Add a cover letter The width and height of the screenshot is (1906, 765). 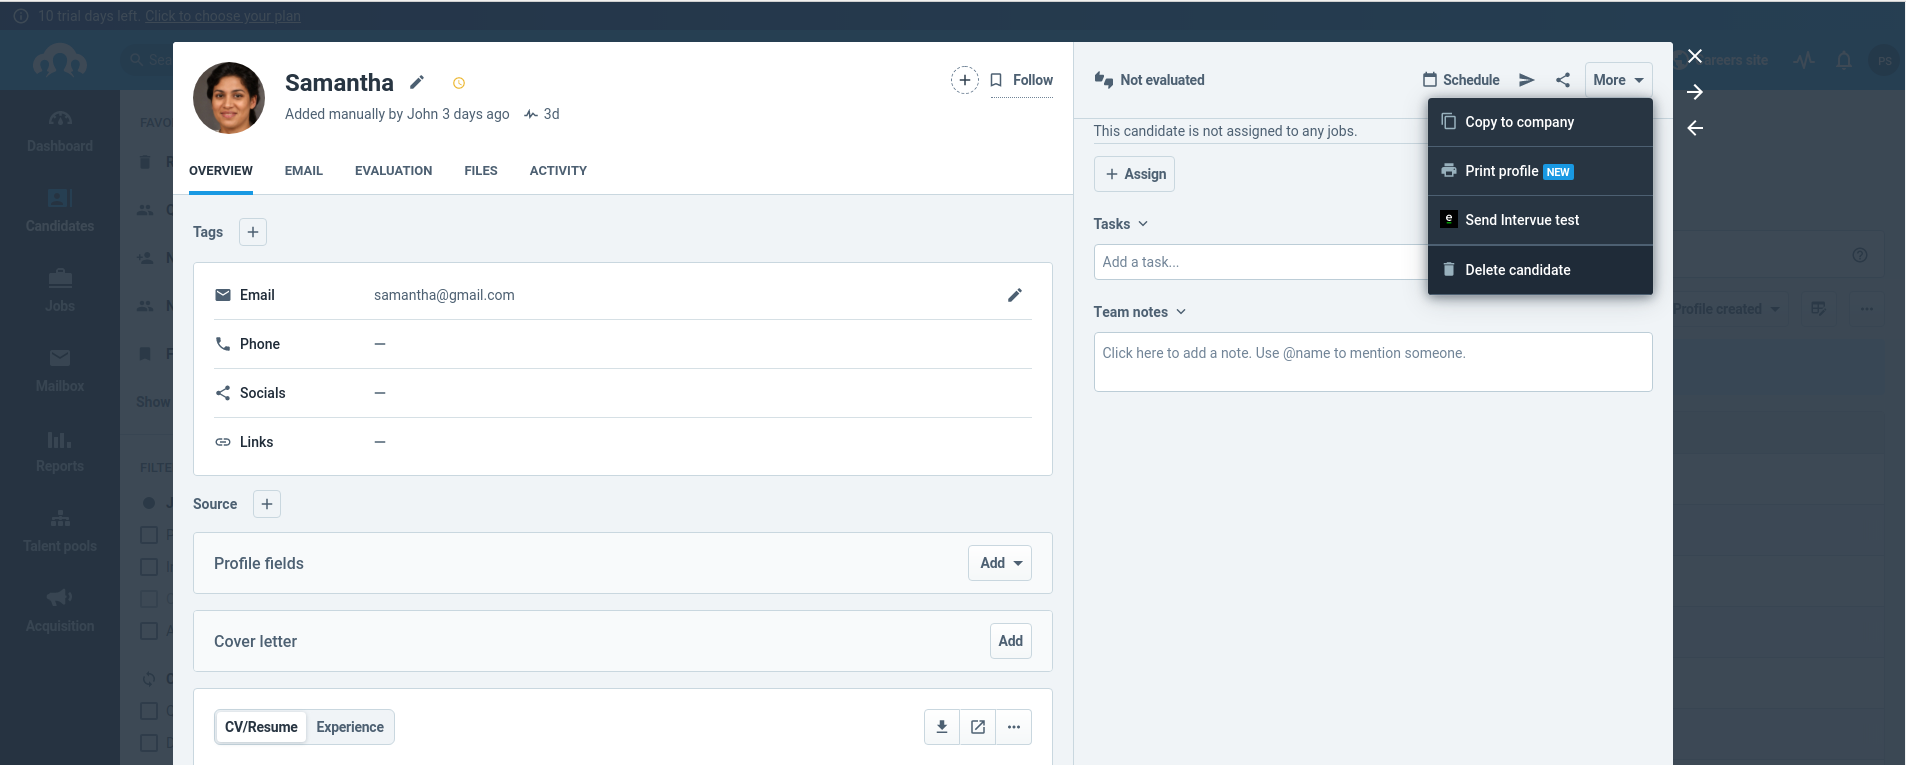click(x=1011, y=641)
